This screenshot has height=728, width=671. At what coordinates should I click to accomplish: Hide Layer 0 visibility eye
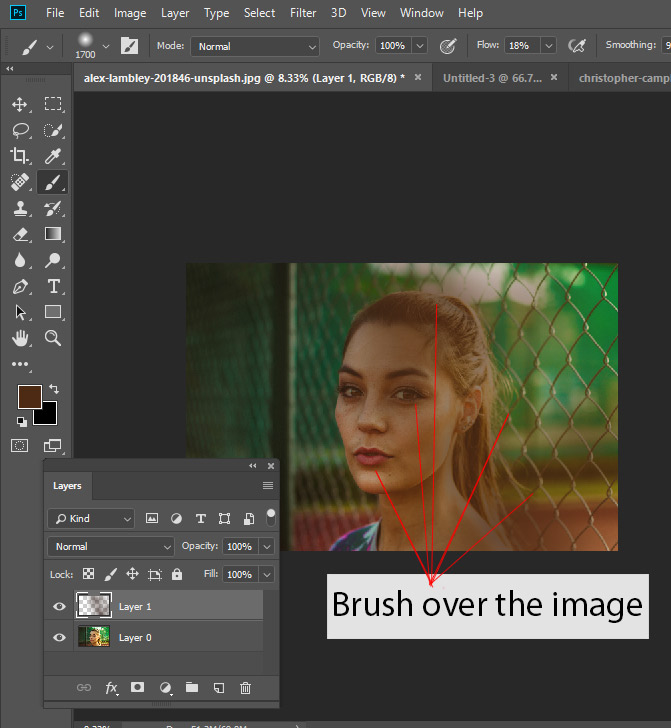click(59, 637)
